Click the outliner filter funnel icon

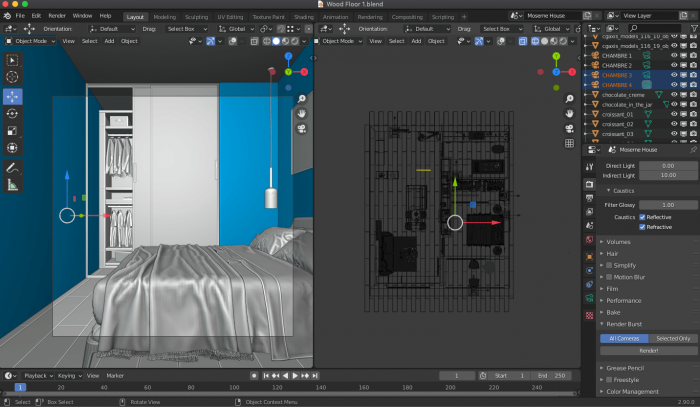click(x=694, y=28)
